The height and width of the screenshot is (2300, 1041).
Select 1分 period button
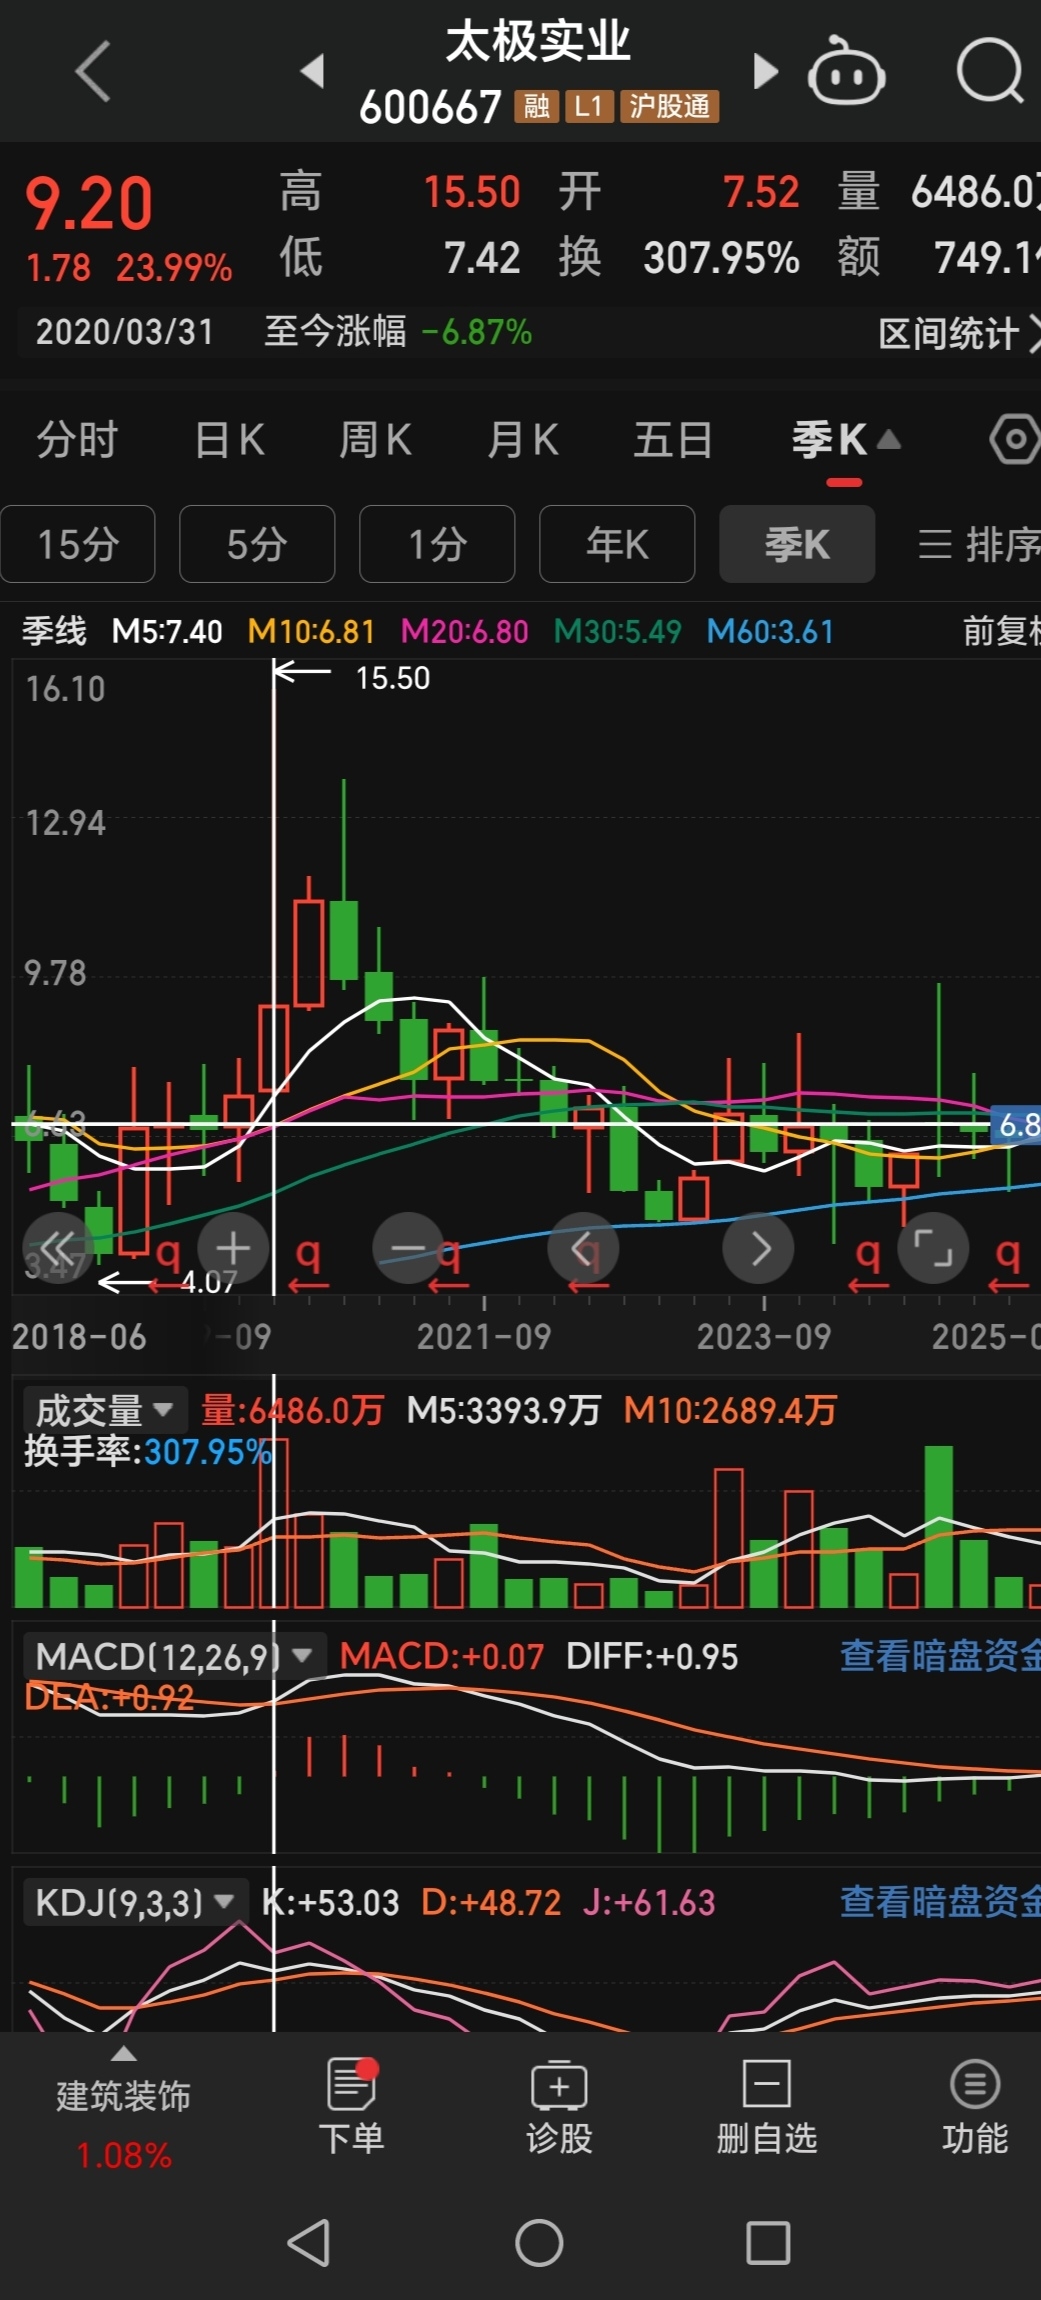coord(437,544)
